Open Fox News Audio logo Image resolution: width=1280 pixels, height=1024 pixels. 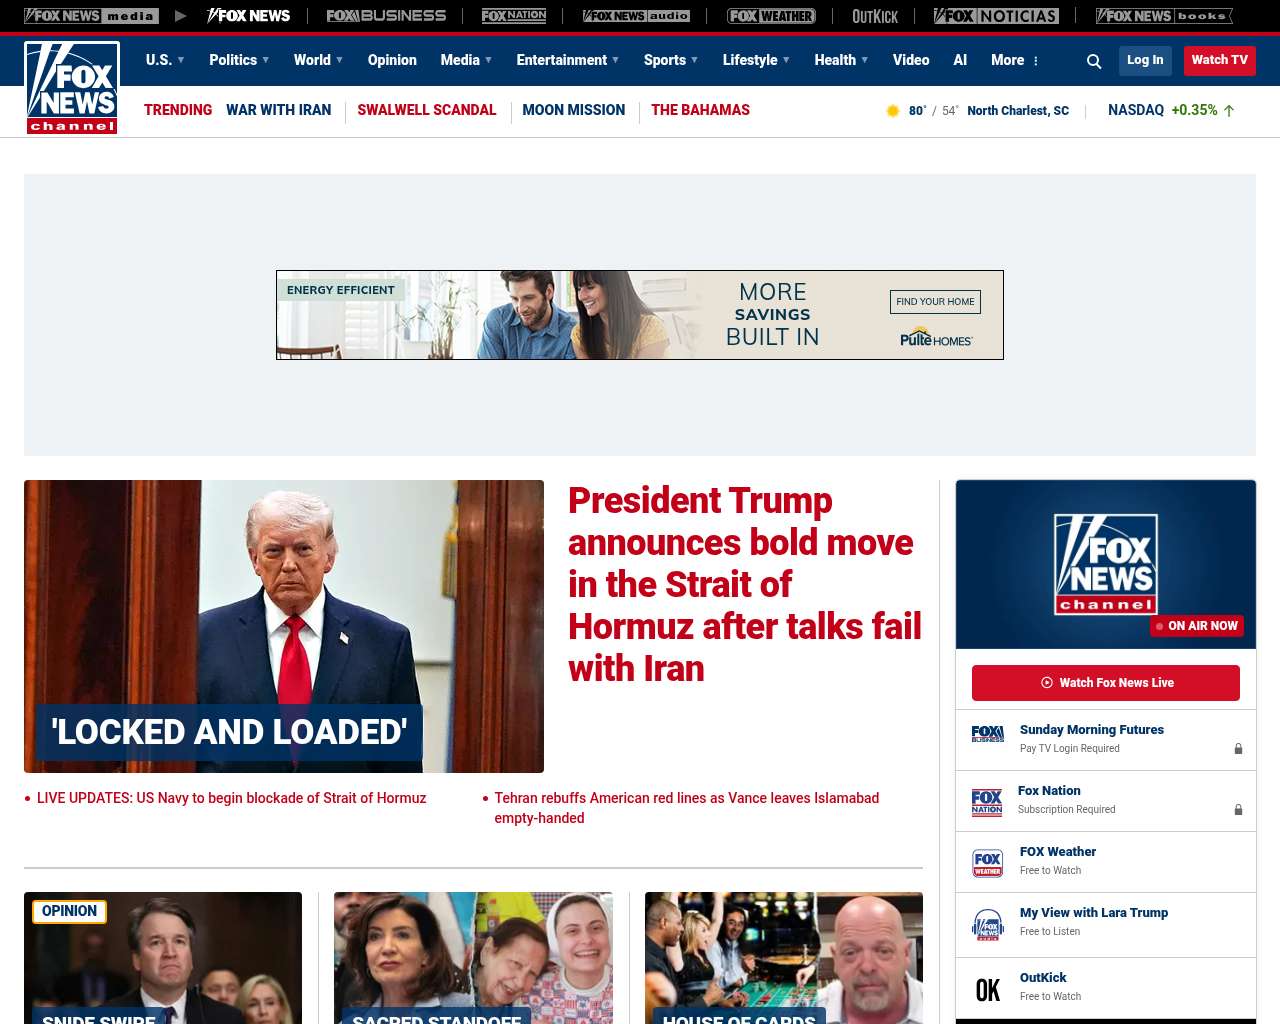pyautogui.click(x=636, y=16)
